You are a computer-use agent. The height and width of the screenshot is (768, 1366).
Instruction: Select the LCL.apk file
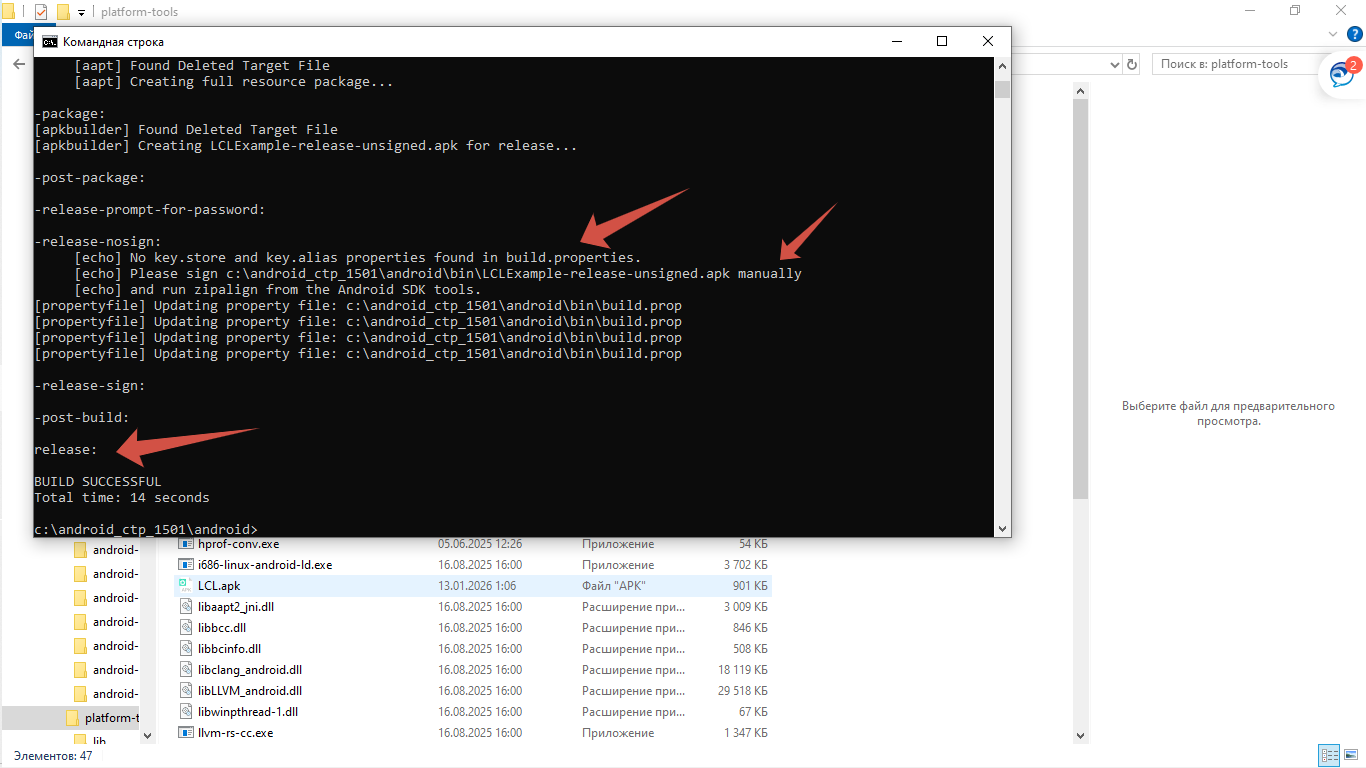[x=219, y=586]
